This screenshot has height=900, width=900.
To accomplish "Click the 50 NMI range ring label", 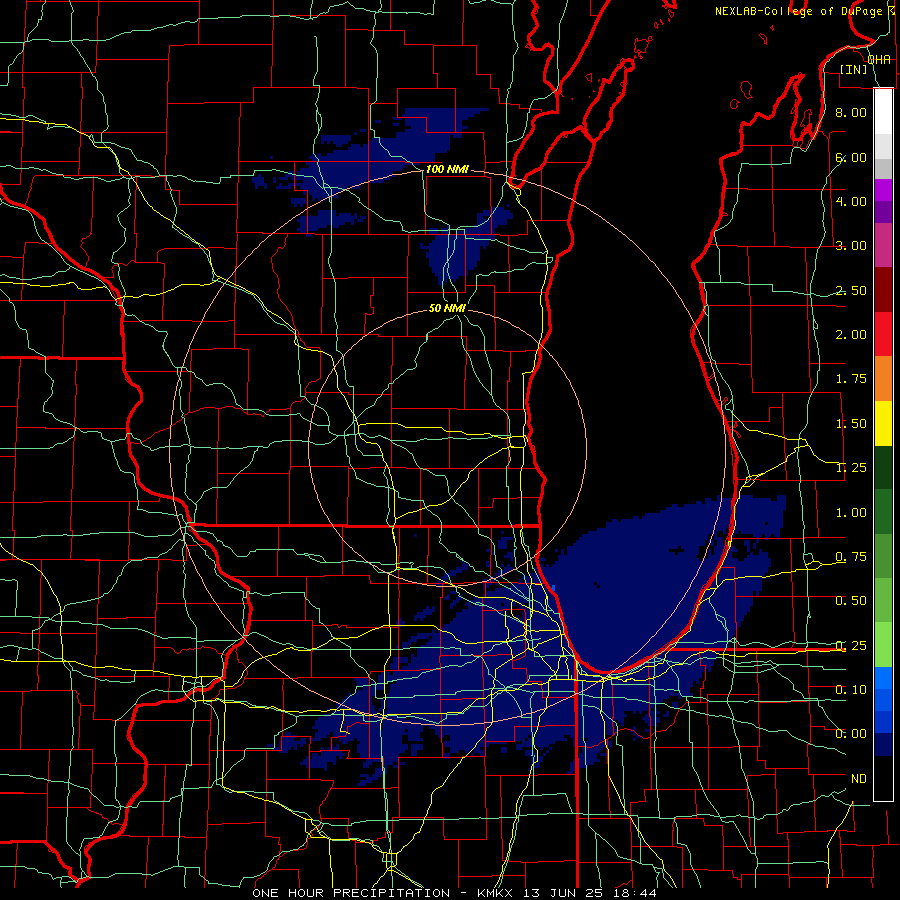I will [447, 308].
